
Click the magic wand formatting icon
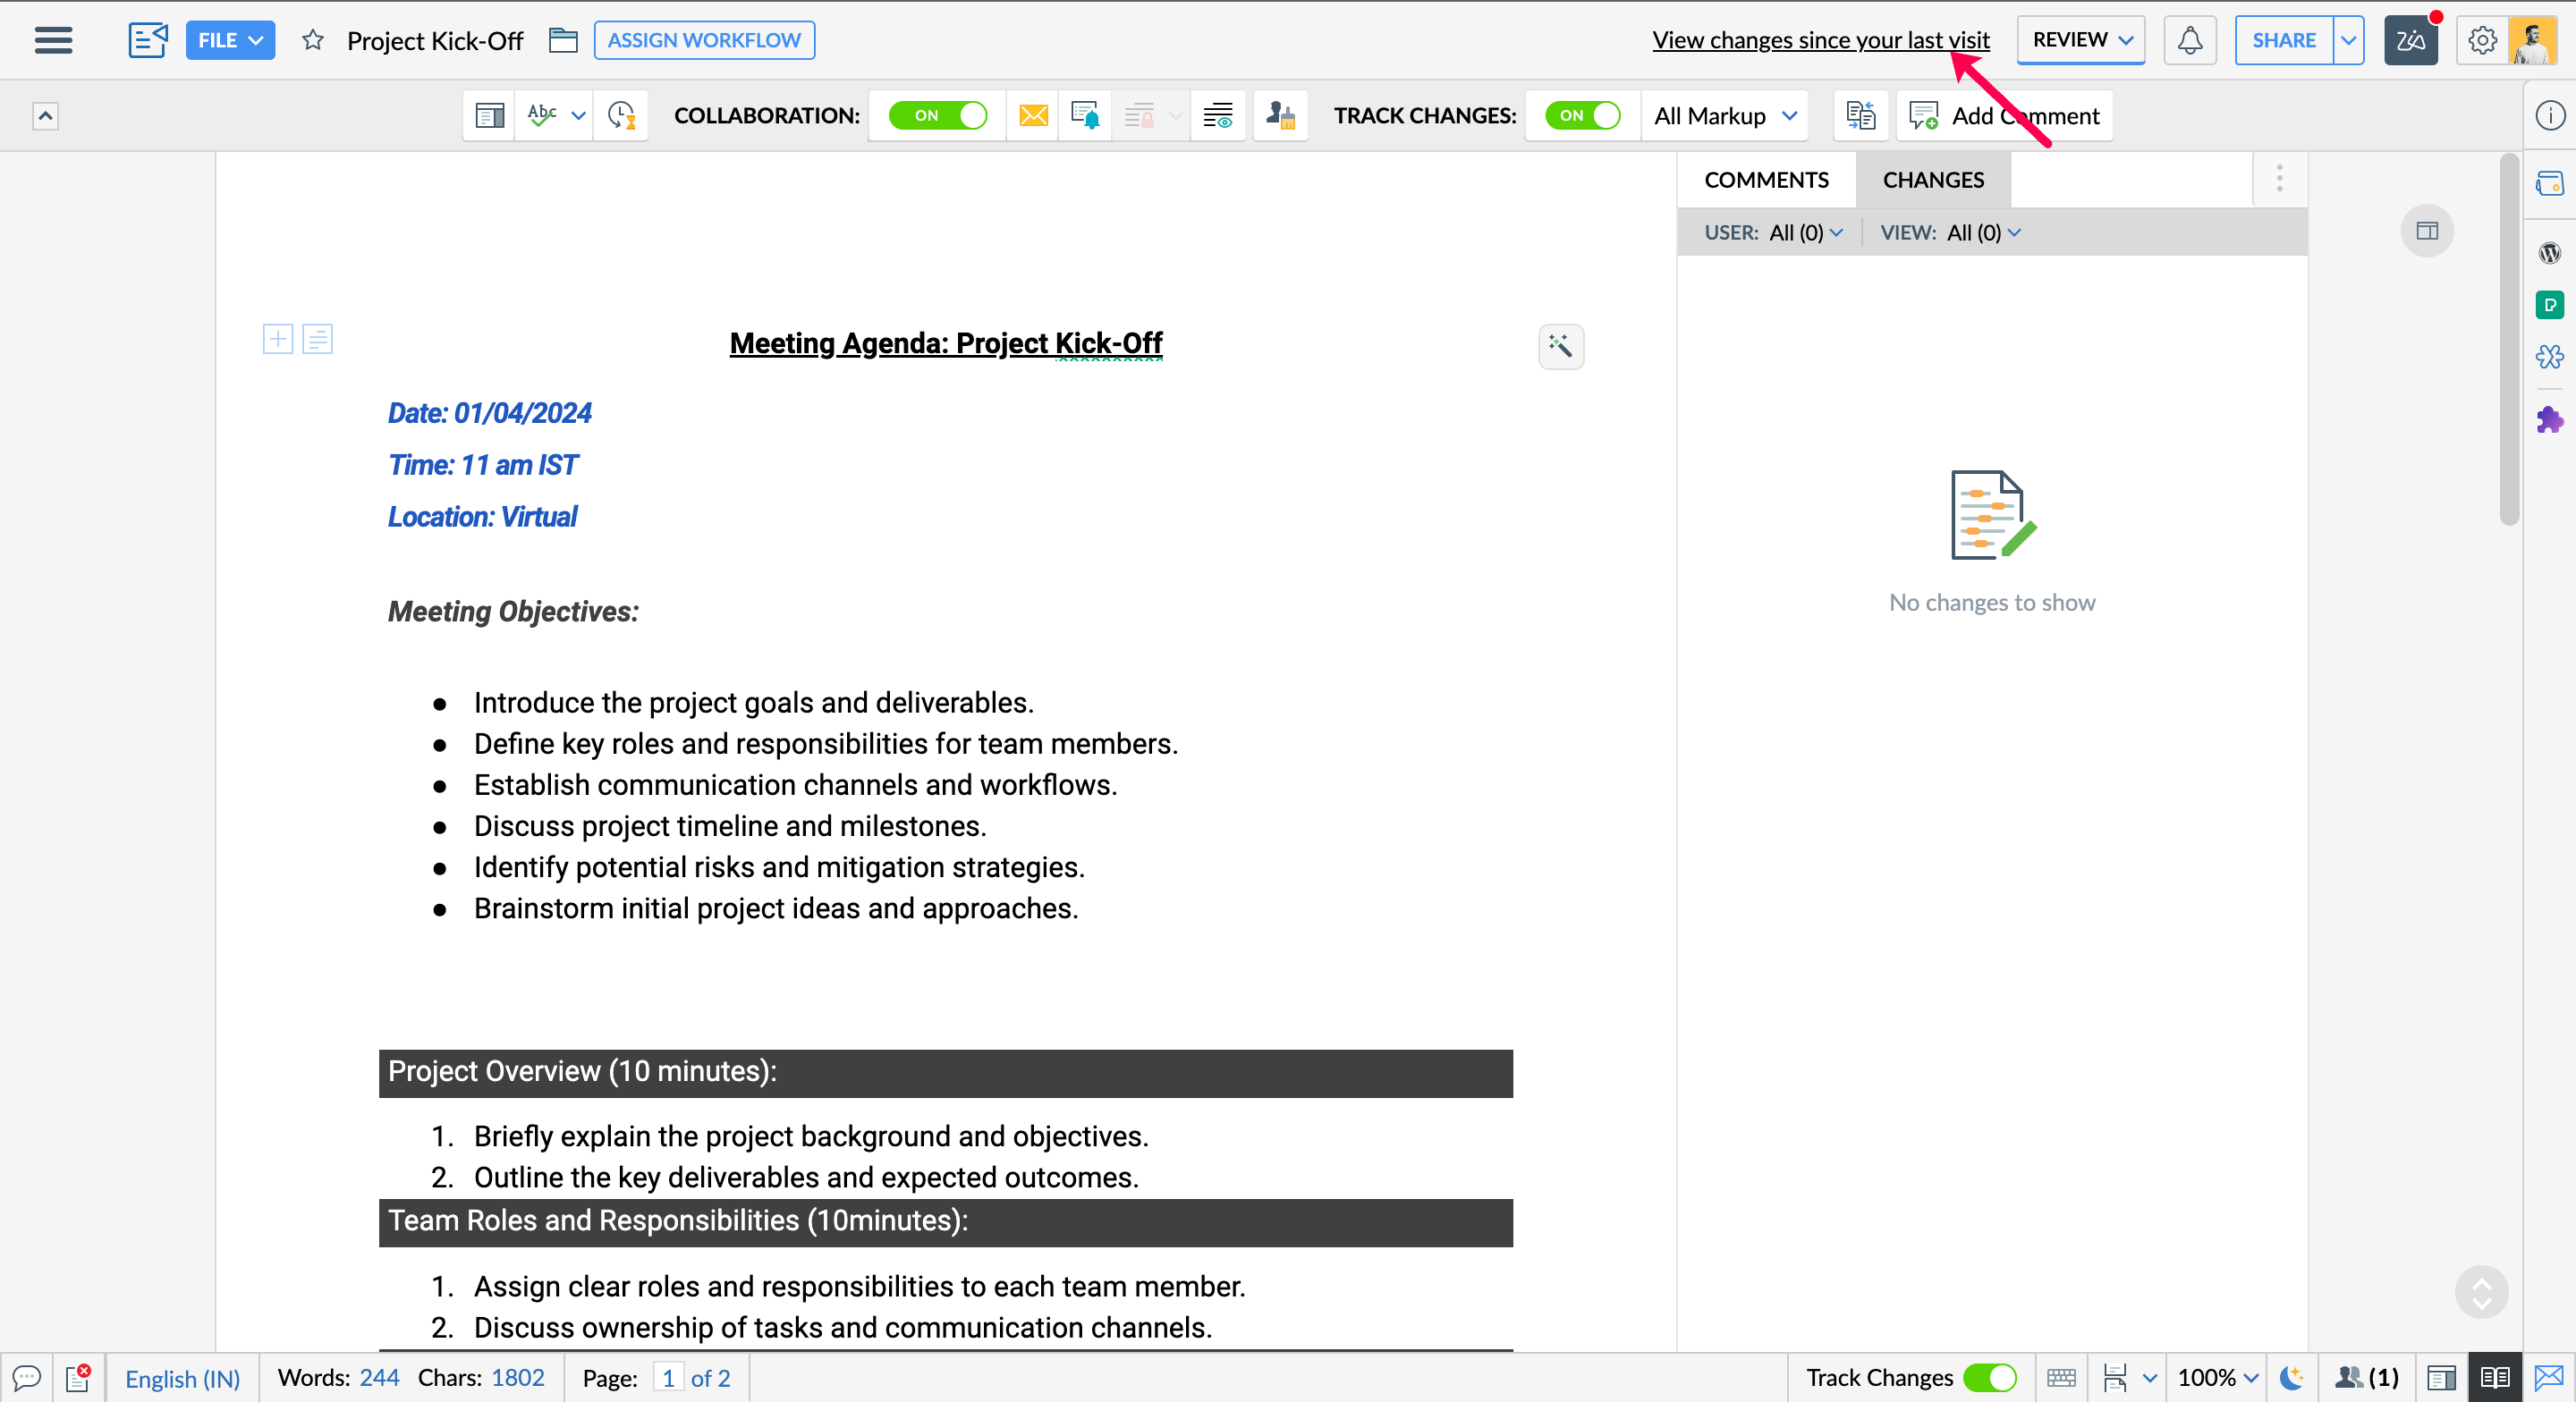[x=1560, y=346]
